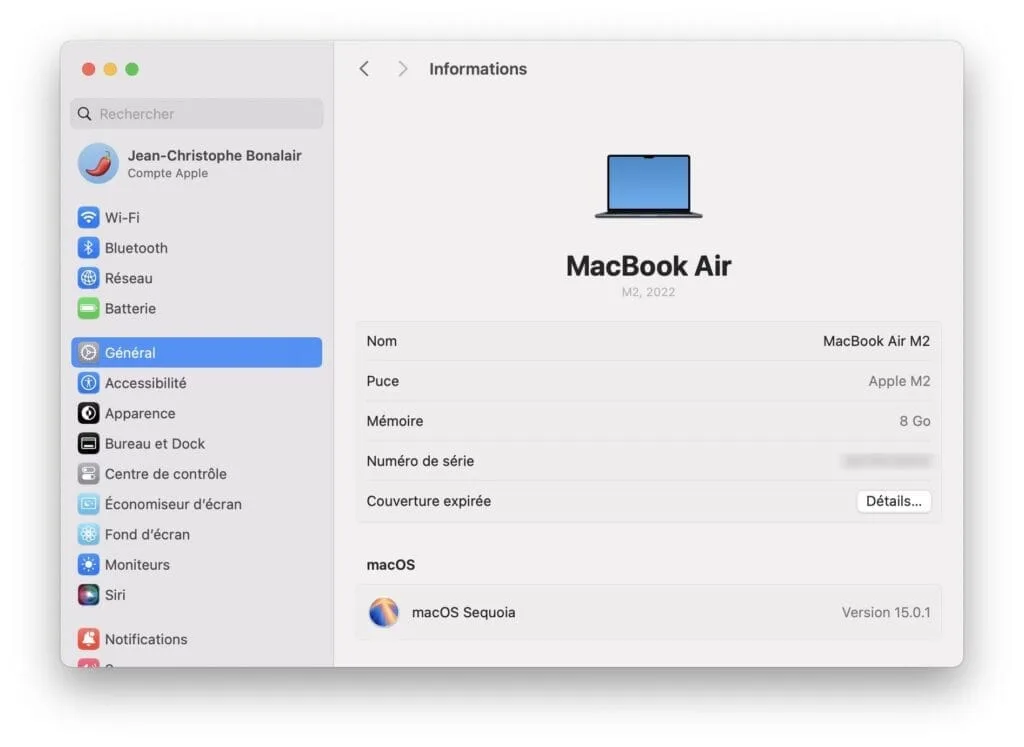Click the Centre de contrôle icon
This screenshot has height=747, width=1024.
[88, 473]
